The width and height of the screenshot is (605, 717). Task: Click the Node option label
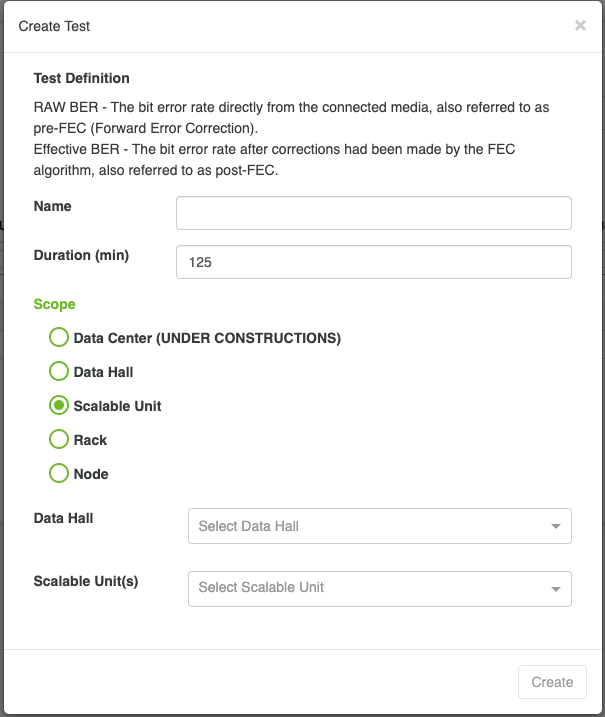[91, 474]
